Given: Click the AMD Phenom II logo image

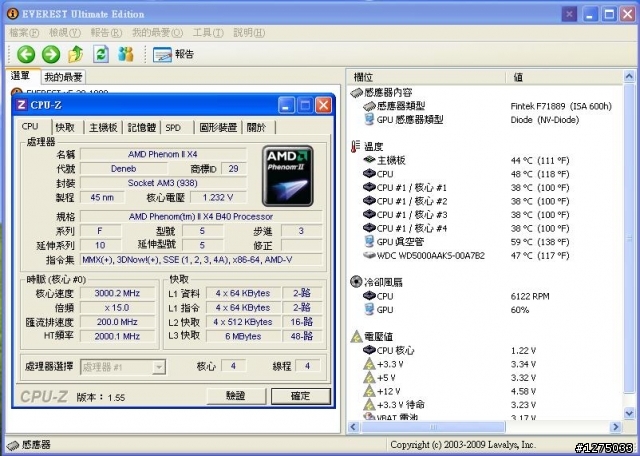Looking at the screenshot, I should point(288,176).
